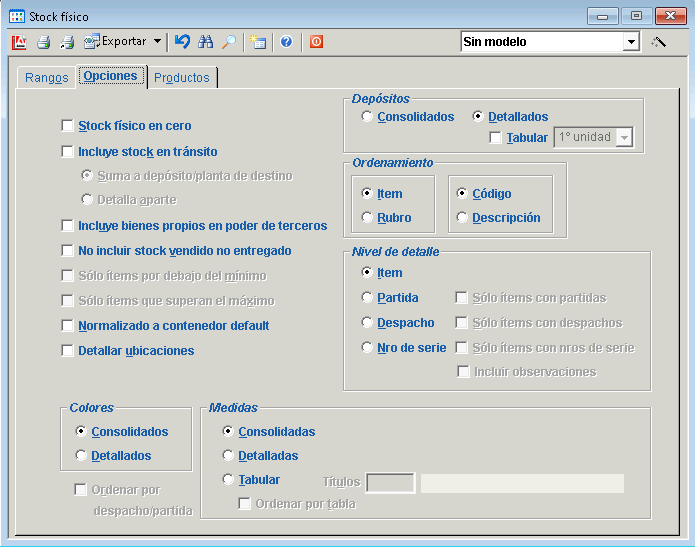Open the Productos tab

pos(182,78)
